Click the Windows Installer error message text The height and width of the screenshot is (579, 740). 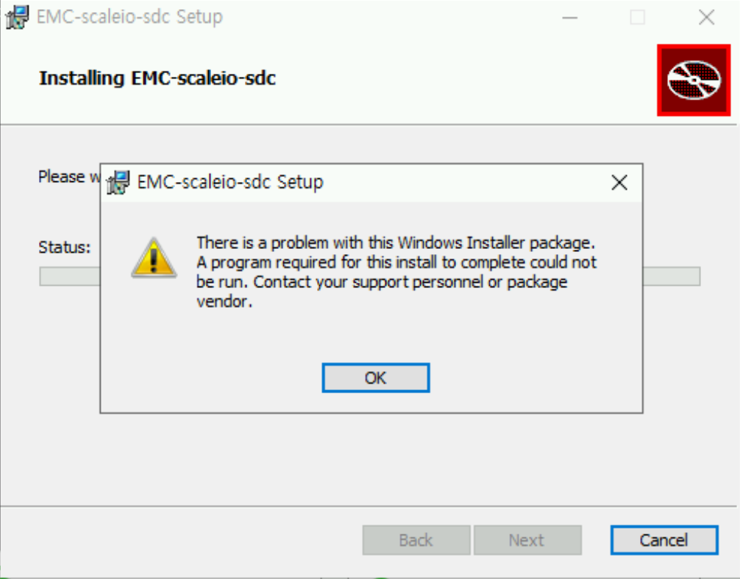[396, 272]
